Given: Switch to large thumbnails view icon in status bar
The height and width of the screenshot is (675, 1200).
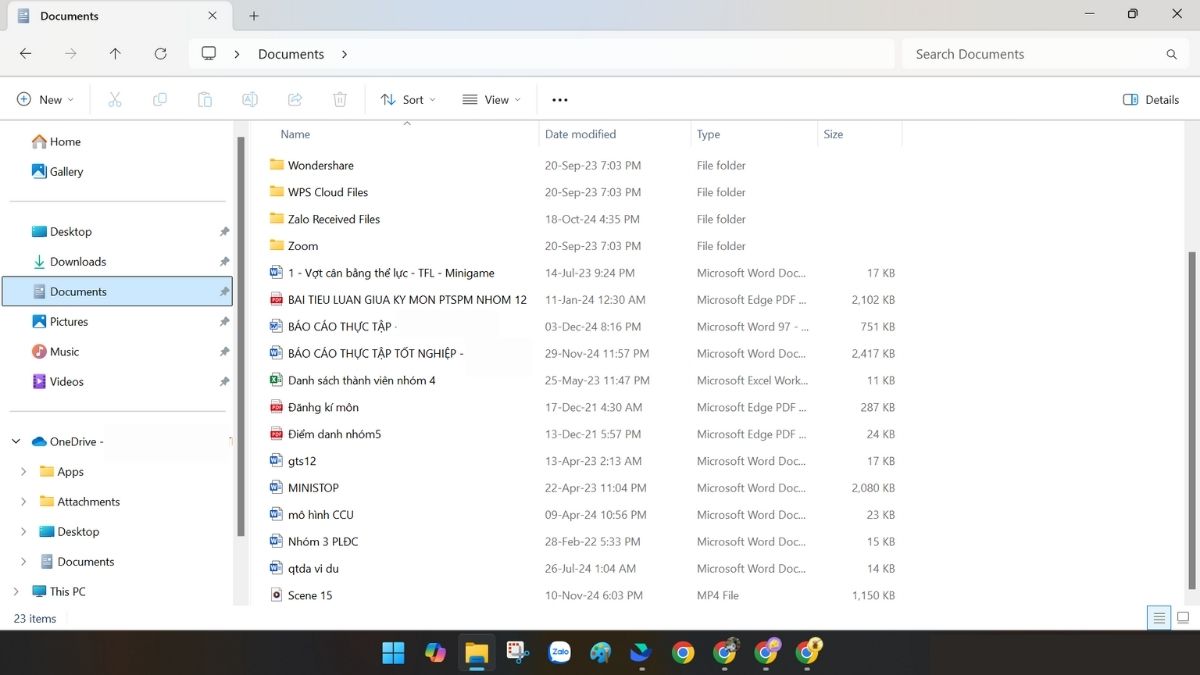Looking at the screenshot, I should pos(1183,618).
